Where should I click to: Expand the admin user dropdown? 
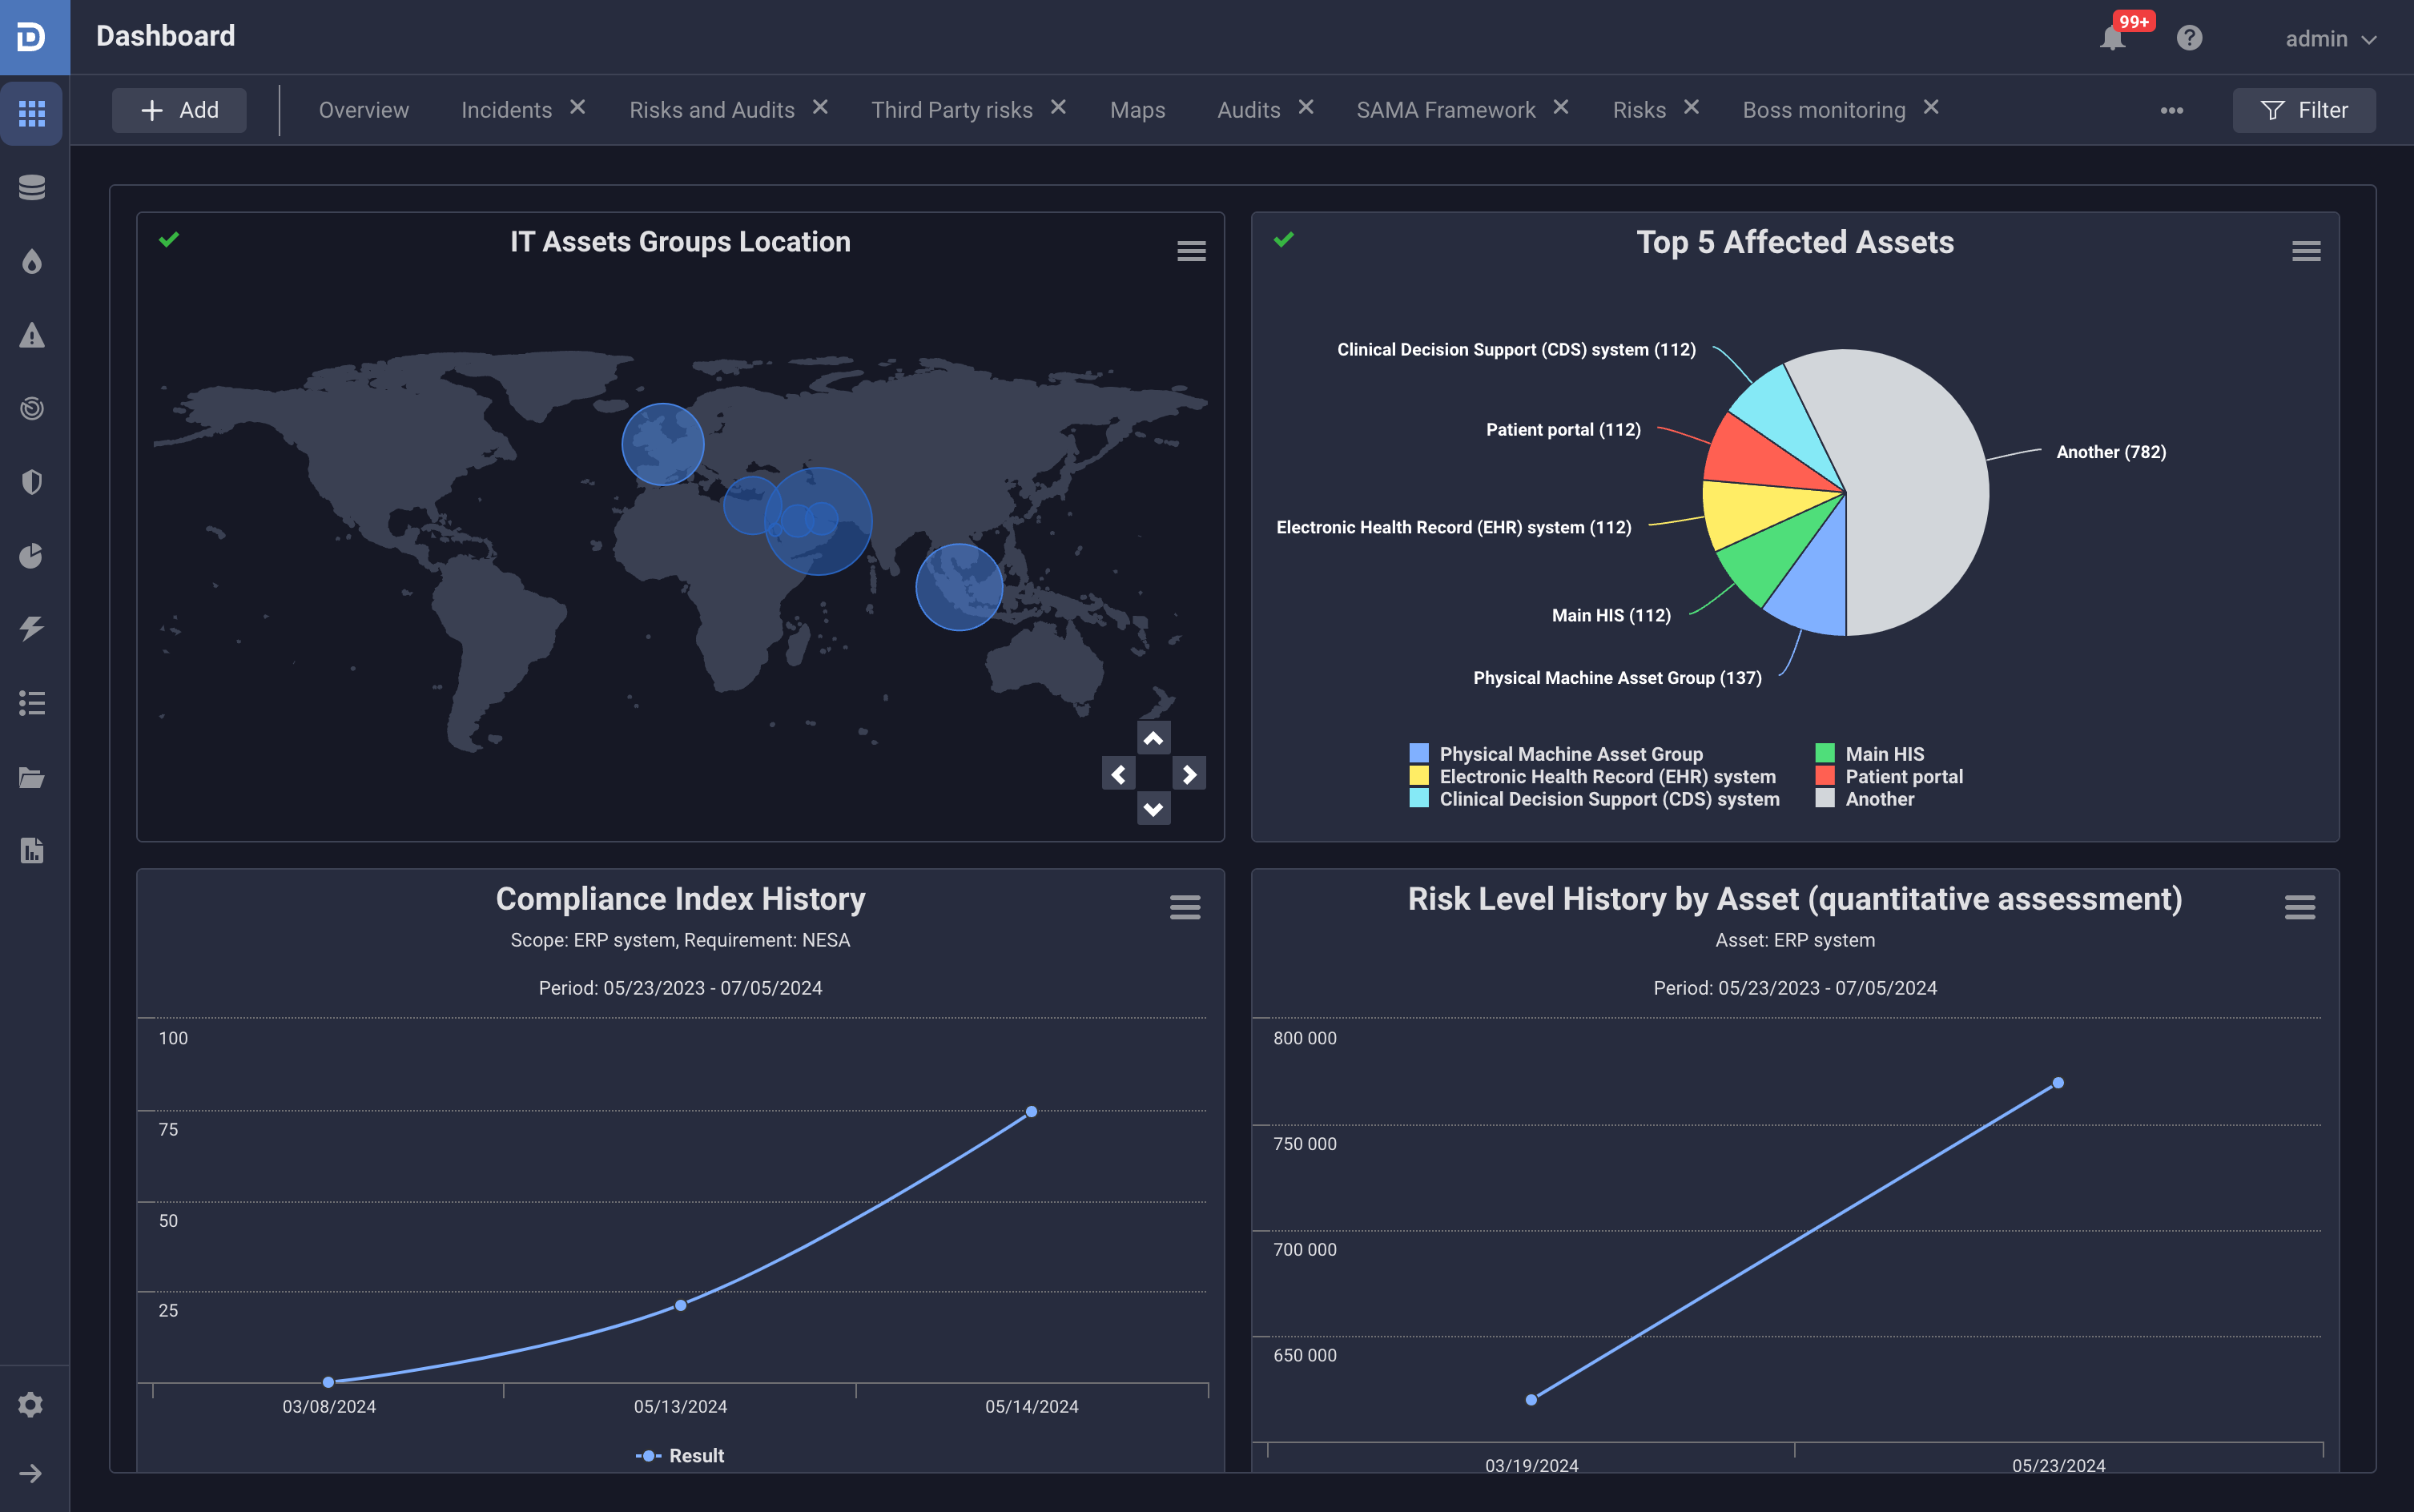pos(2330,39)
